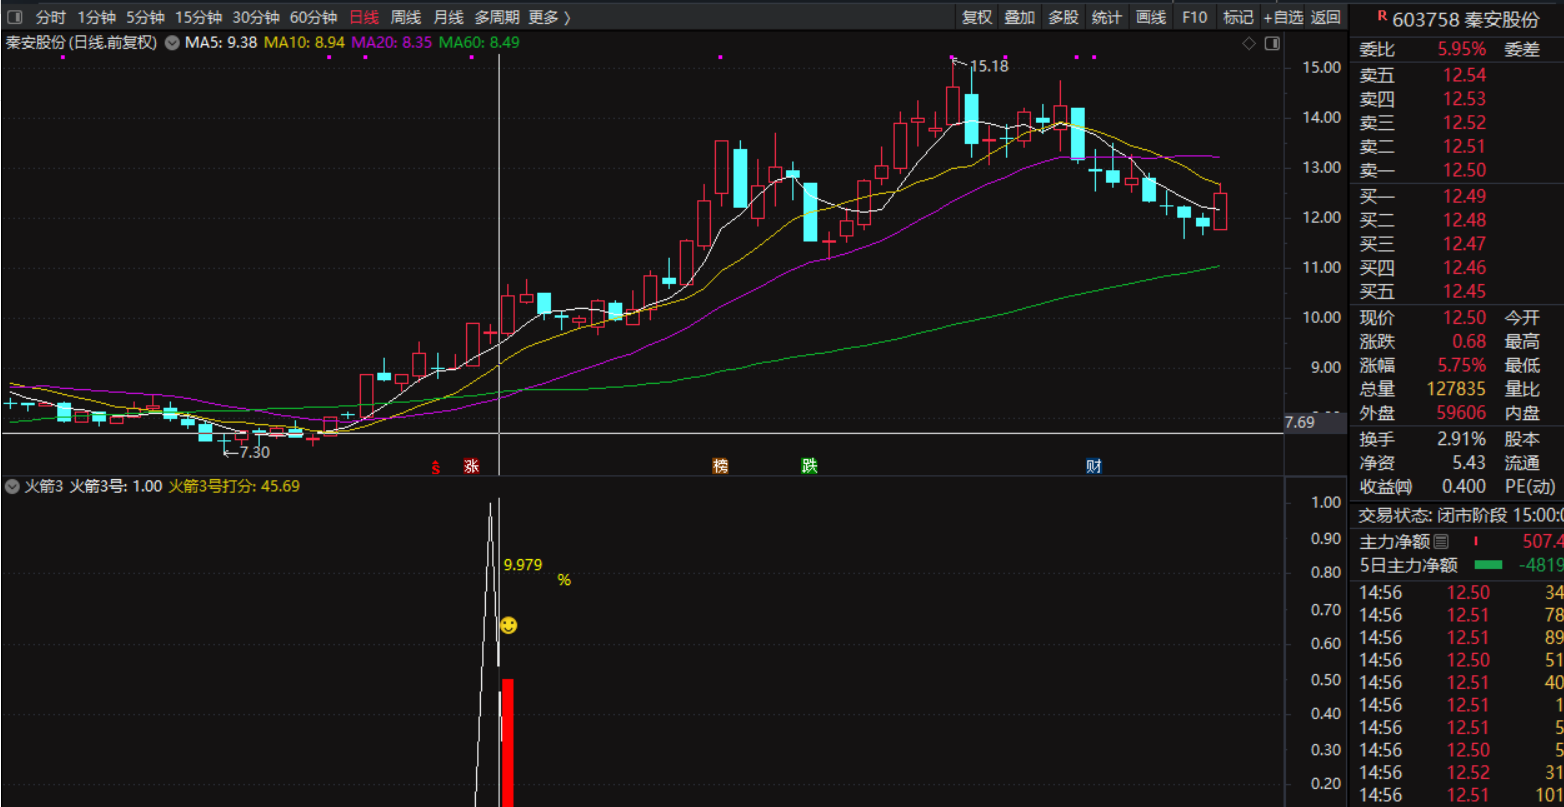Expand the MA indicator dropdown arrow
This screenshot has height=807, width=1564.
[x=172, y=43]
